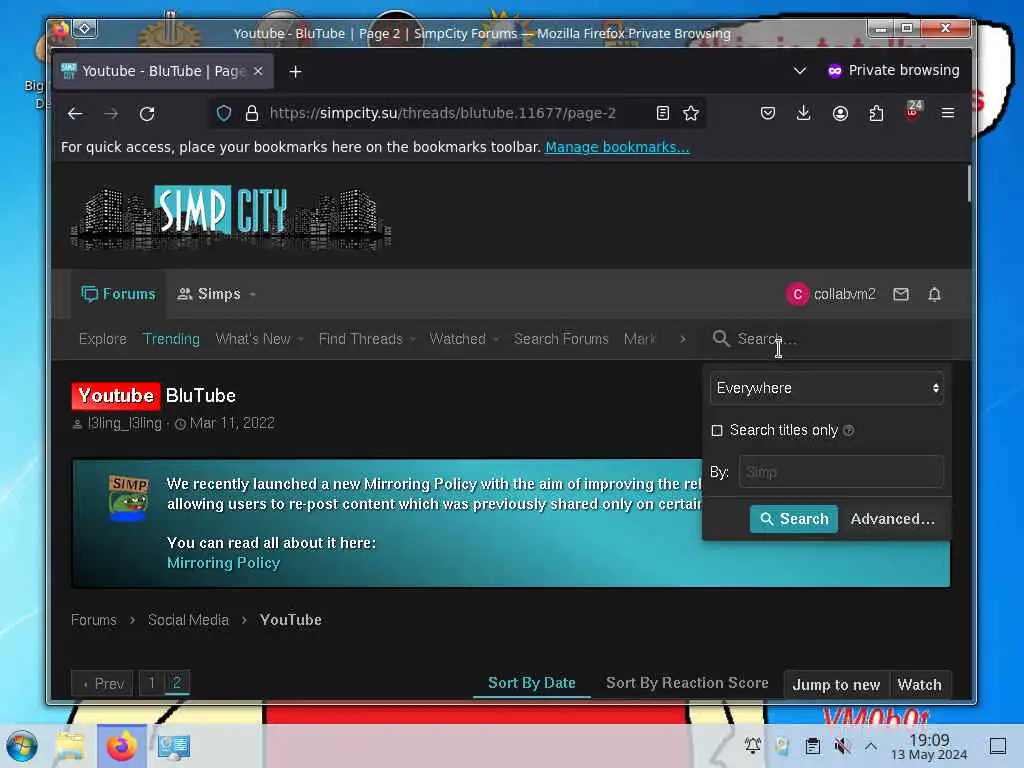
Task: Click the Jump to new button
Action: pos(836,685)
